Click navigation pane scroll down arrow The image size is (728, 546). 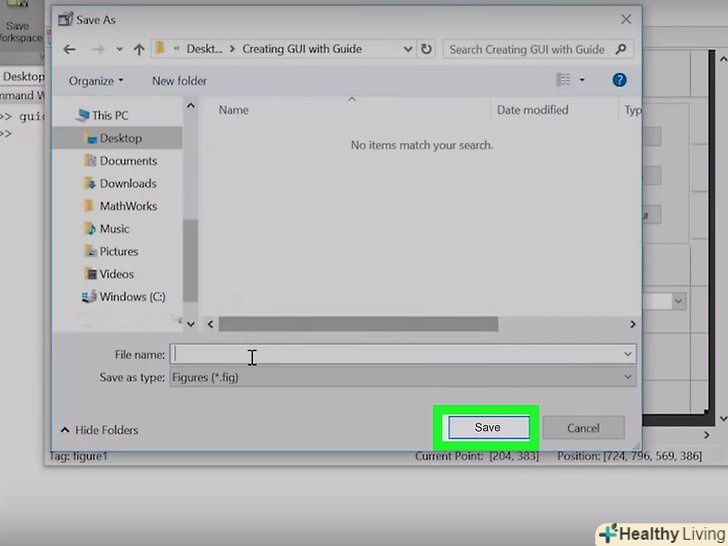click(191, 324)
